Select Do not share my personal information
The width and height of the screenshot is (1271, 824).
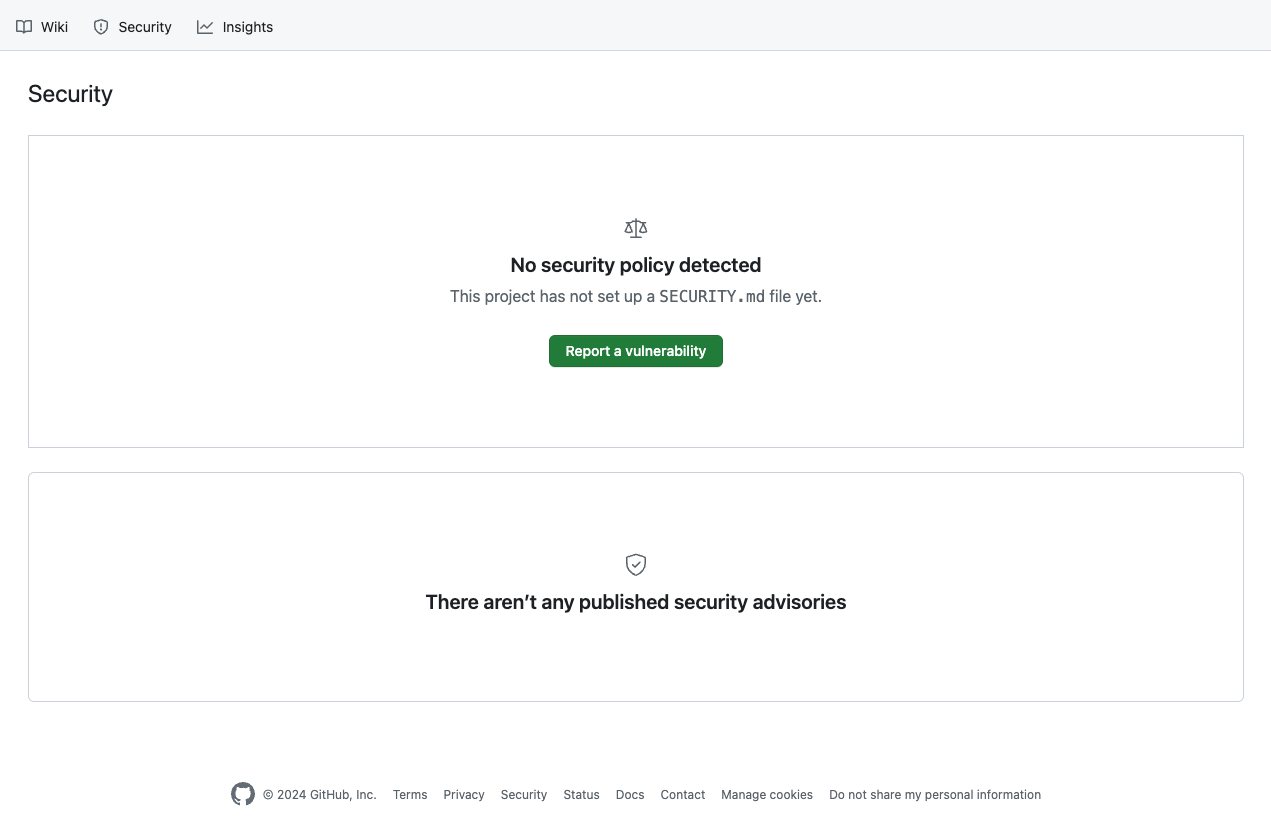pos(935,795)
